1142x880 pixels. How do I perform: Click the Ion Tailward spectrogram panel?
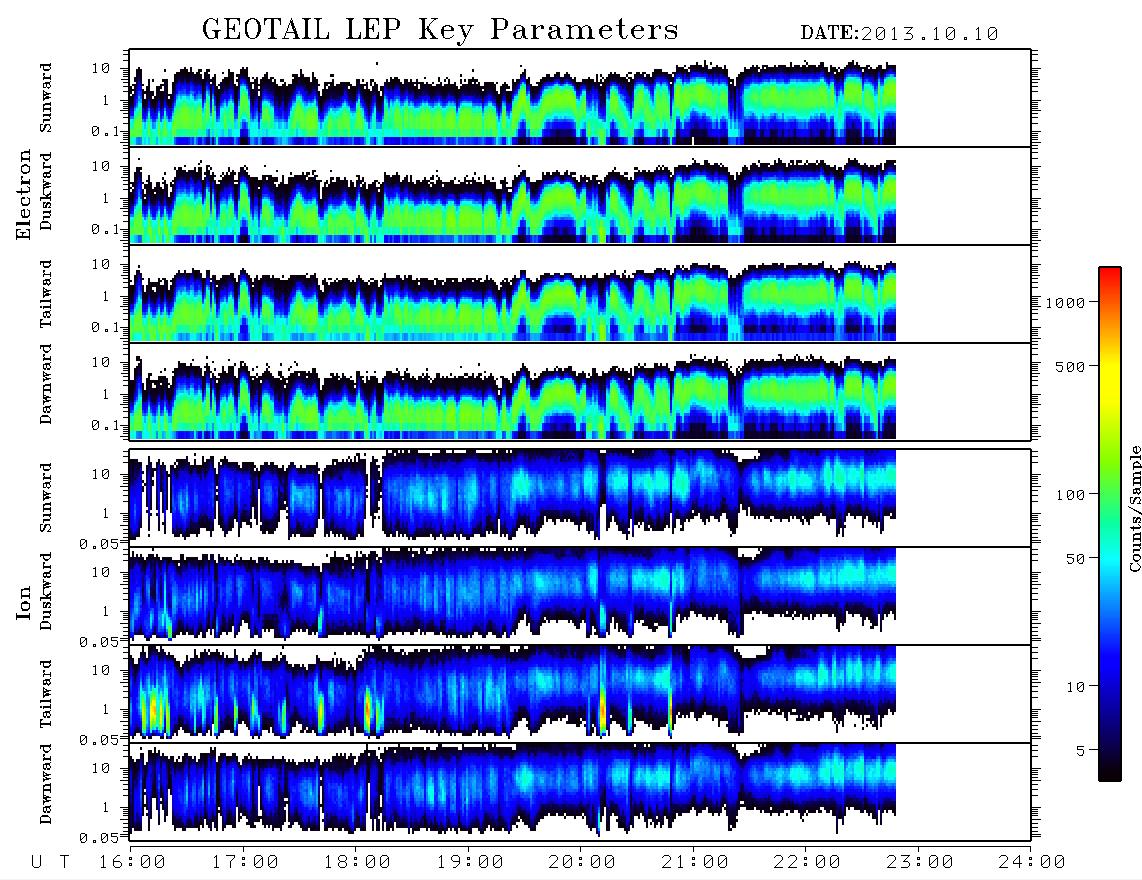click(580, 694)
